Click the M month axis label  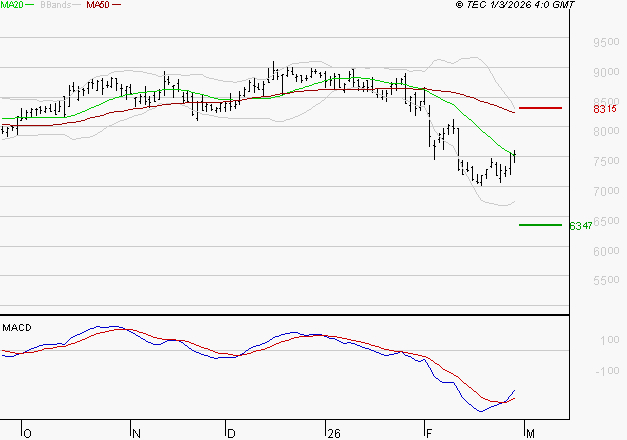point(530,434)
